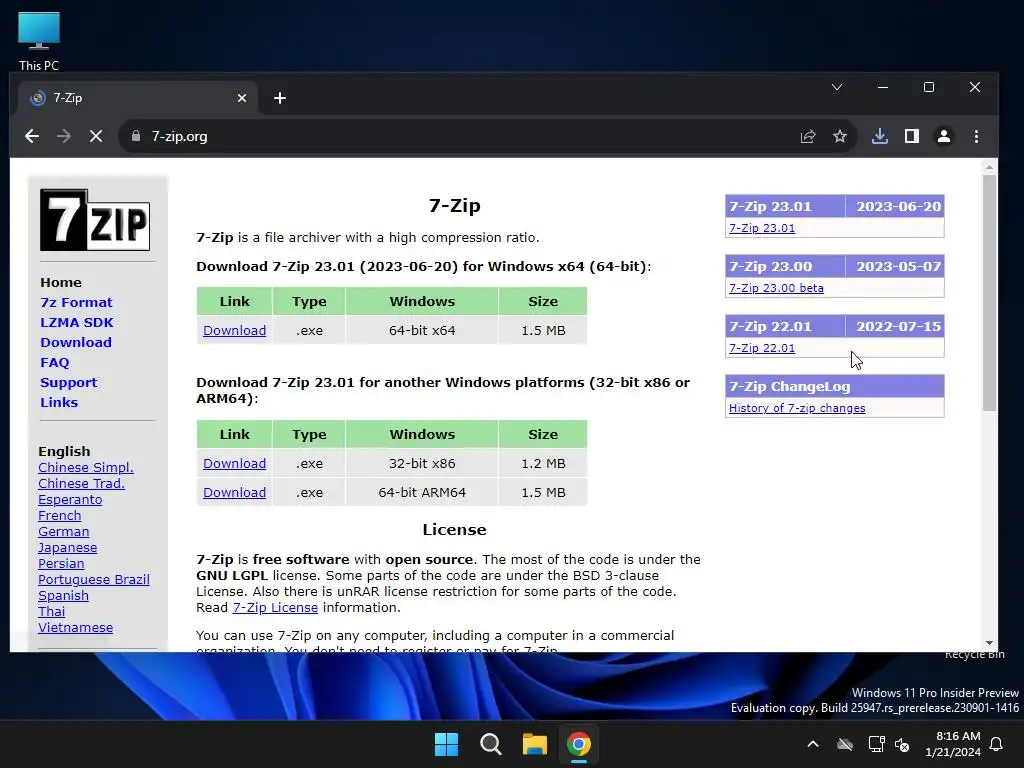Switch language to Spanish
The width and height of the screenshot is (1024, 768).
63,596
